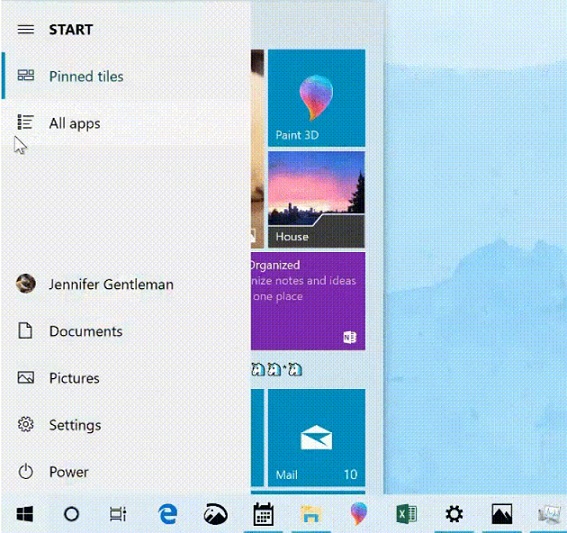
Task: Click Jennifer Gentleman's profile picture
Action: [x=26, y=283]
